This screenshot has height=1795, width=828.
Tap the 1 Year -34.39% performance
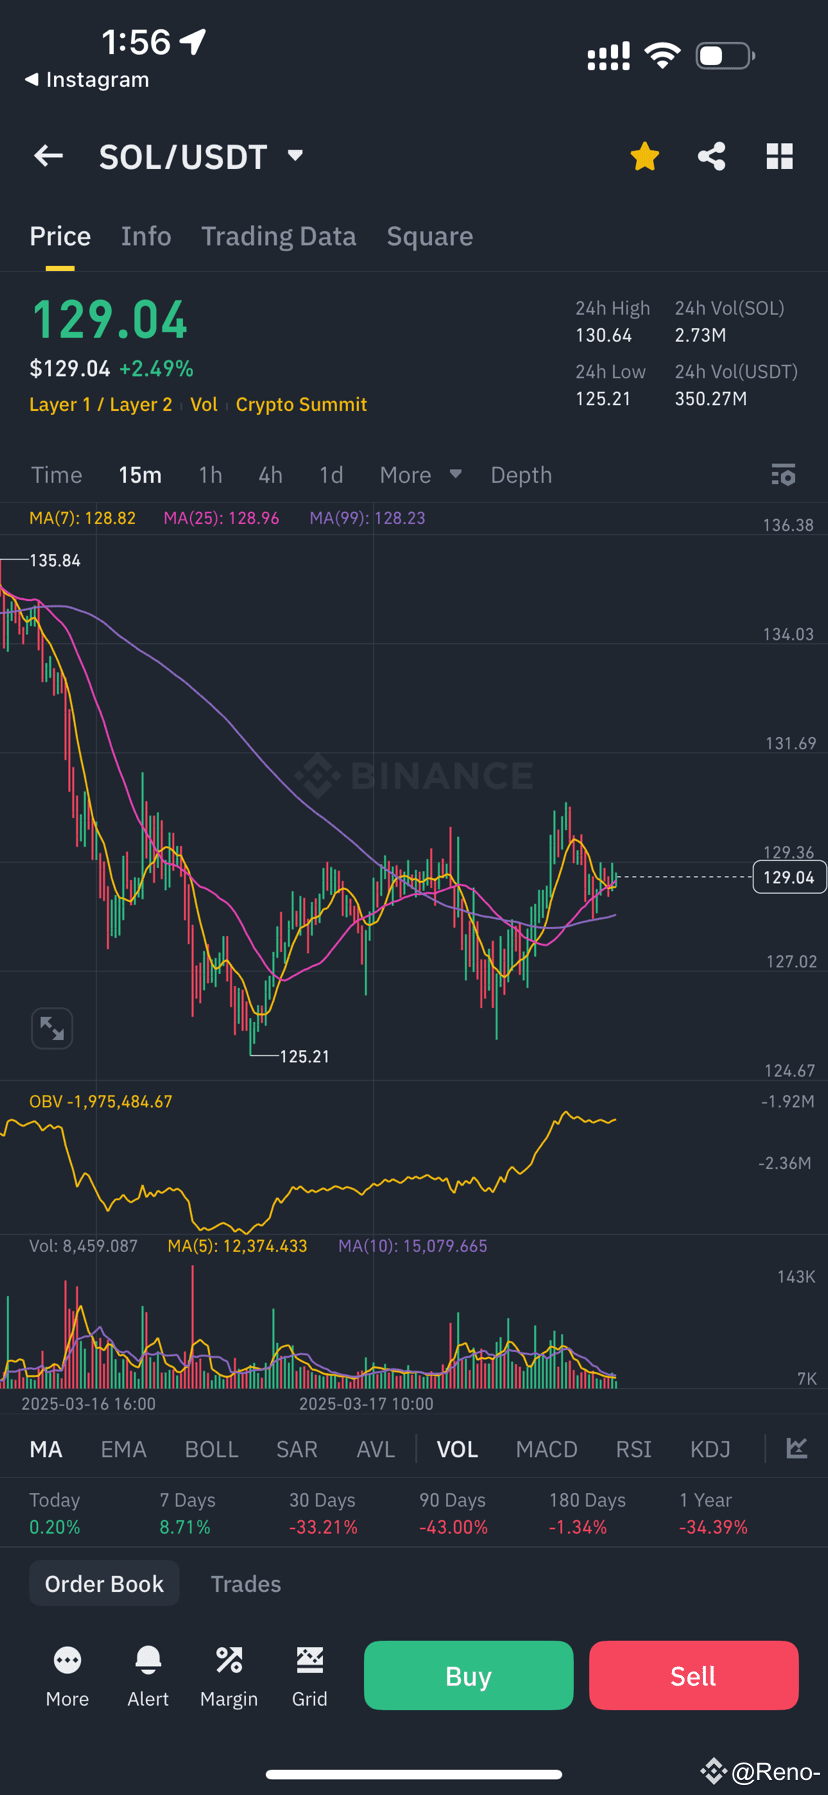[x=713, y=1513]
